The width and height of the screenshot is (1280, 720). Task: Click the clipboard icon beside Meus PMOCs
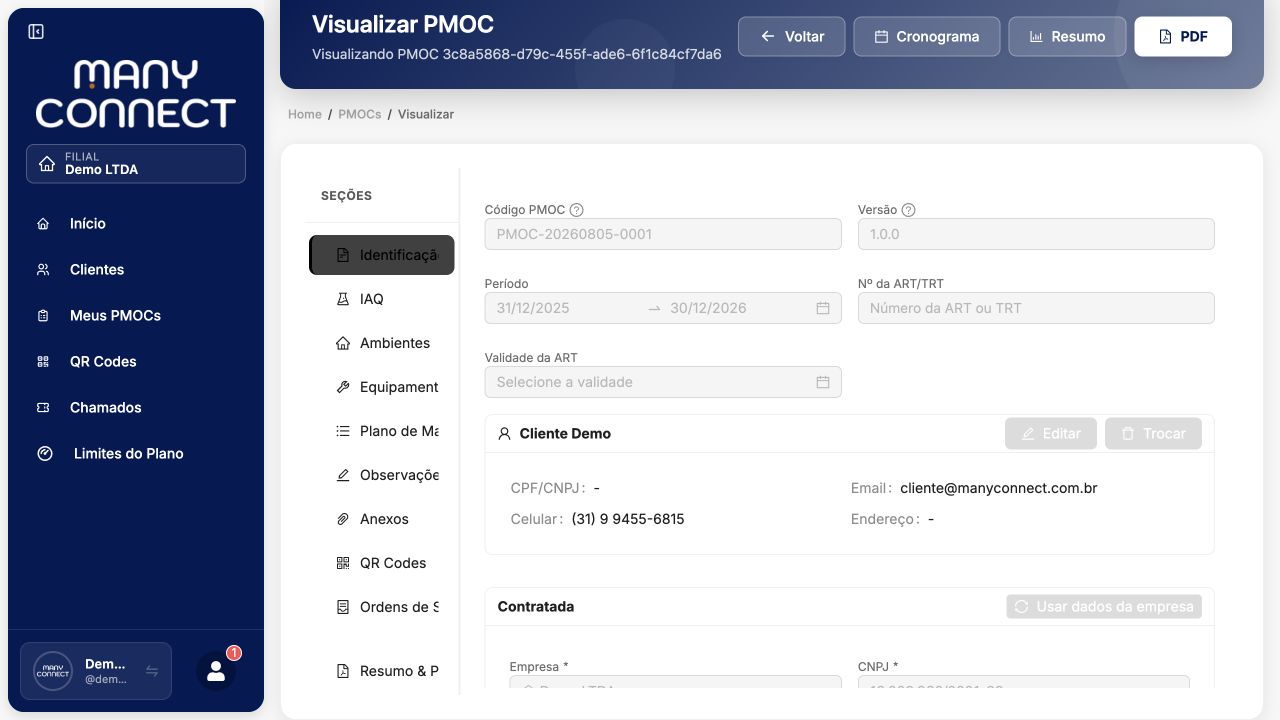point(43,316)
